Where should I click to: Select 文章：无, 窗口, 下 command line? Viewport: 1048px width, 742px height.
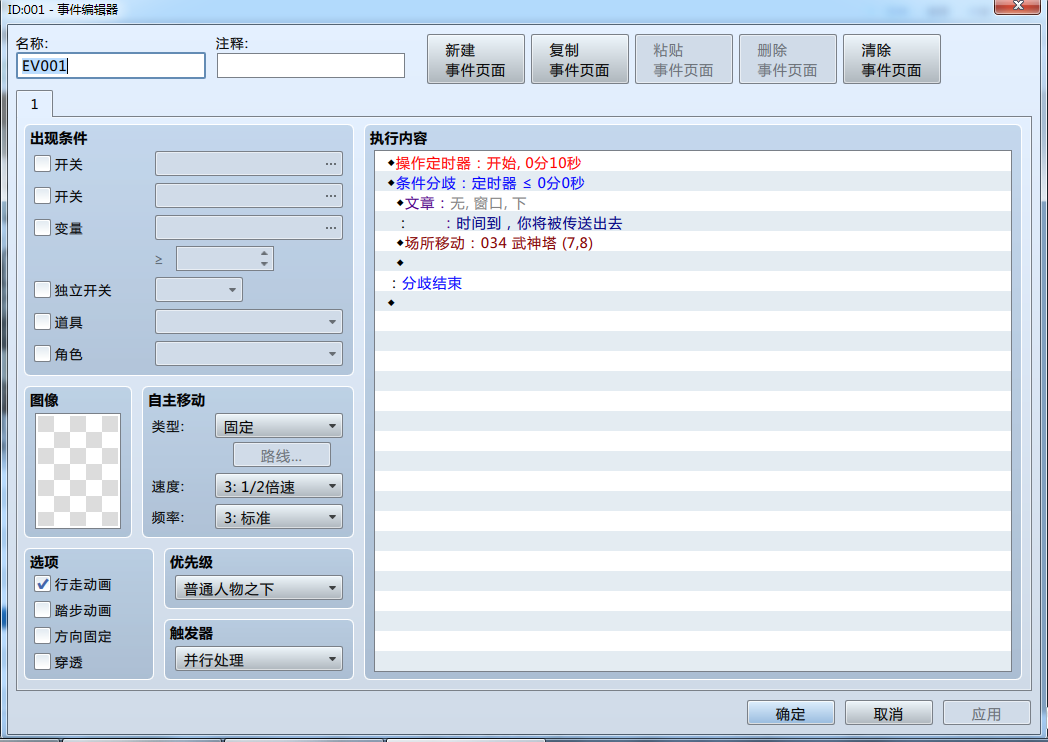tap(692, 203)
